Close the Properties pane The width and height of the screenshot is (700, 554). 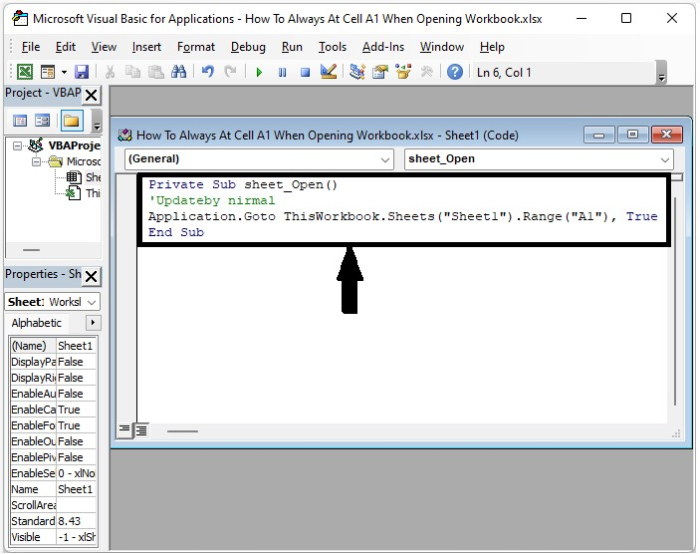click(x=91, y=276)
